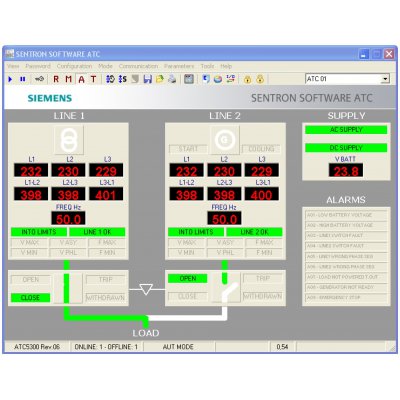Open the Configuration menu

pyautogui.click(x=74, y=66)
